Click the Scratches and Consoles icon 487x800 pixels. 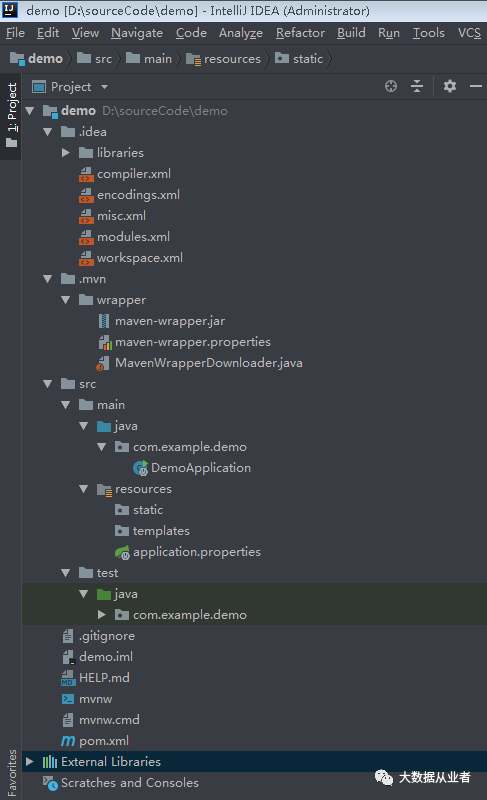pos(50,783)
